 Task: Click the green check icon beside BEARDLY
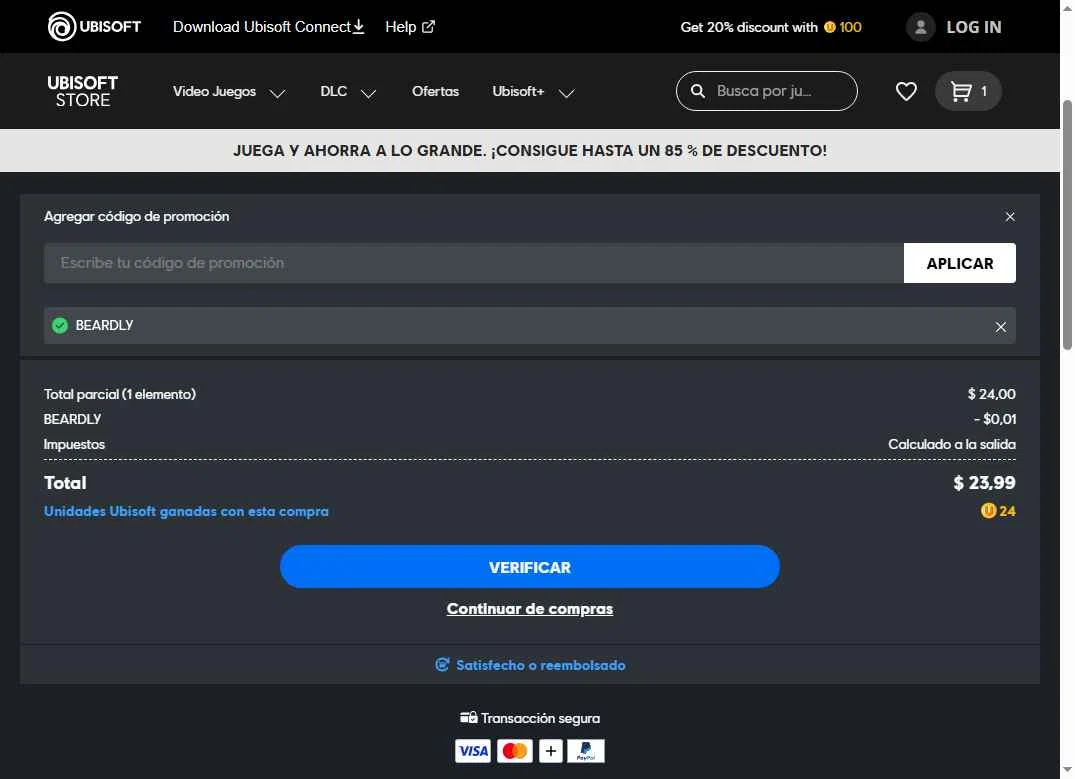(60, 326)
